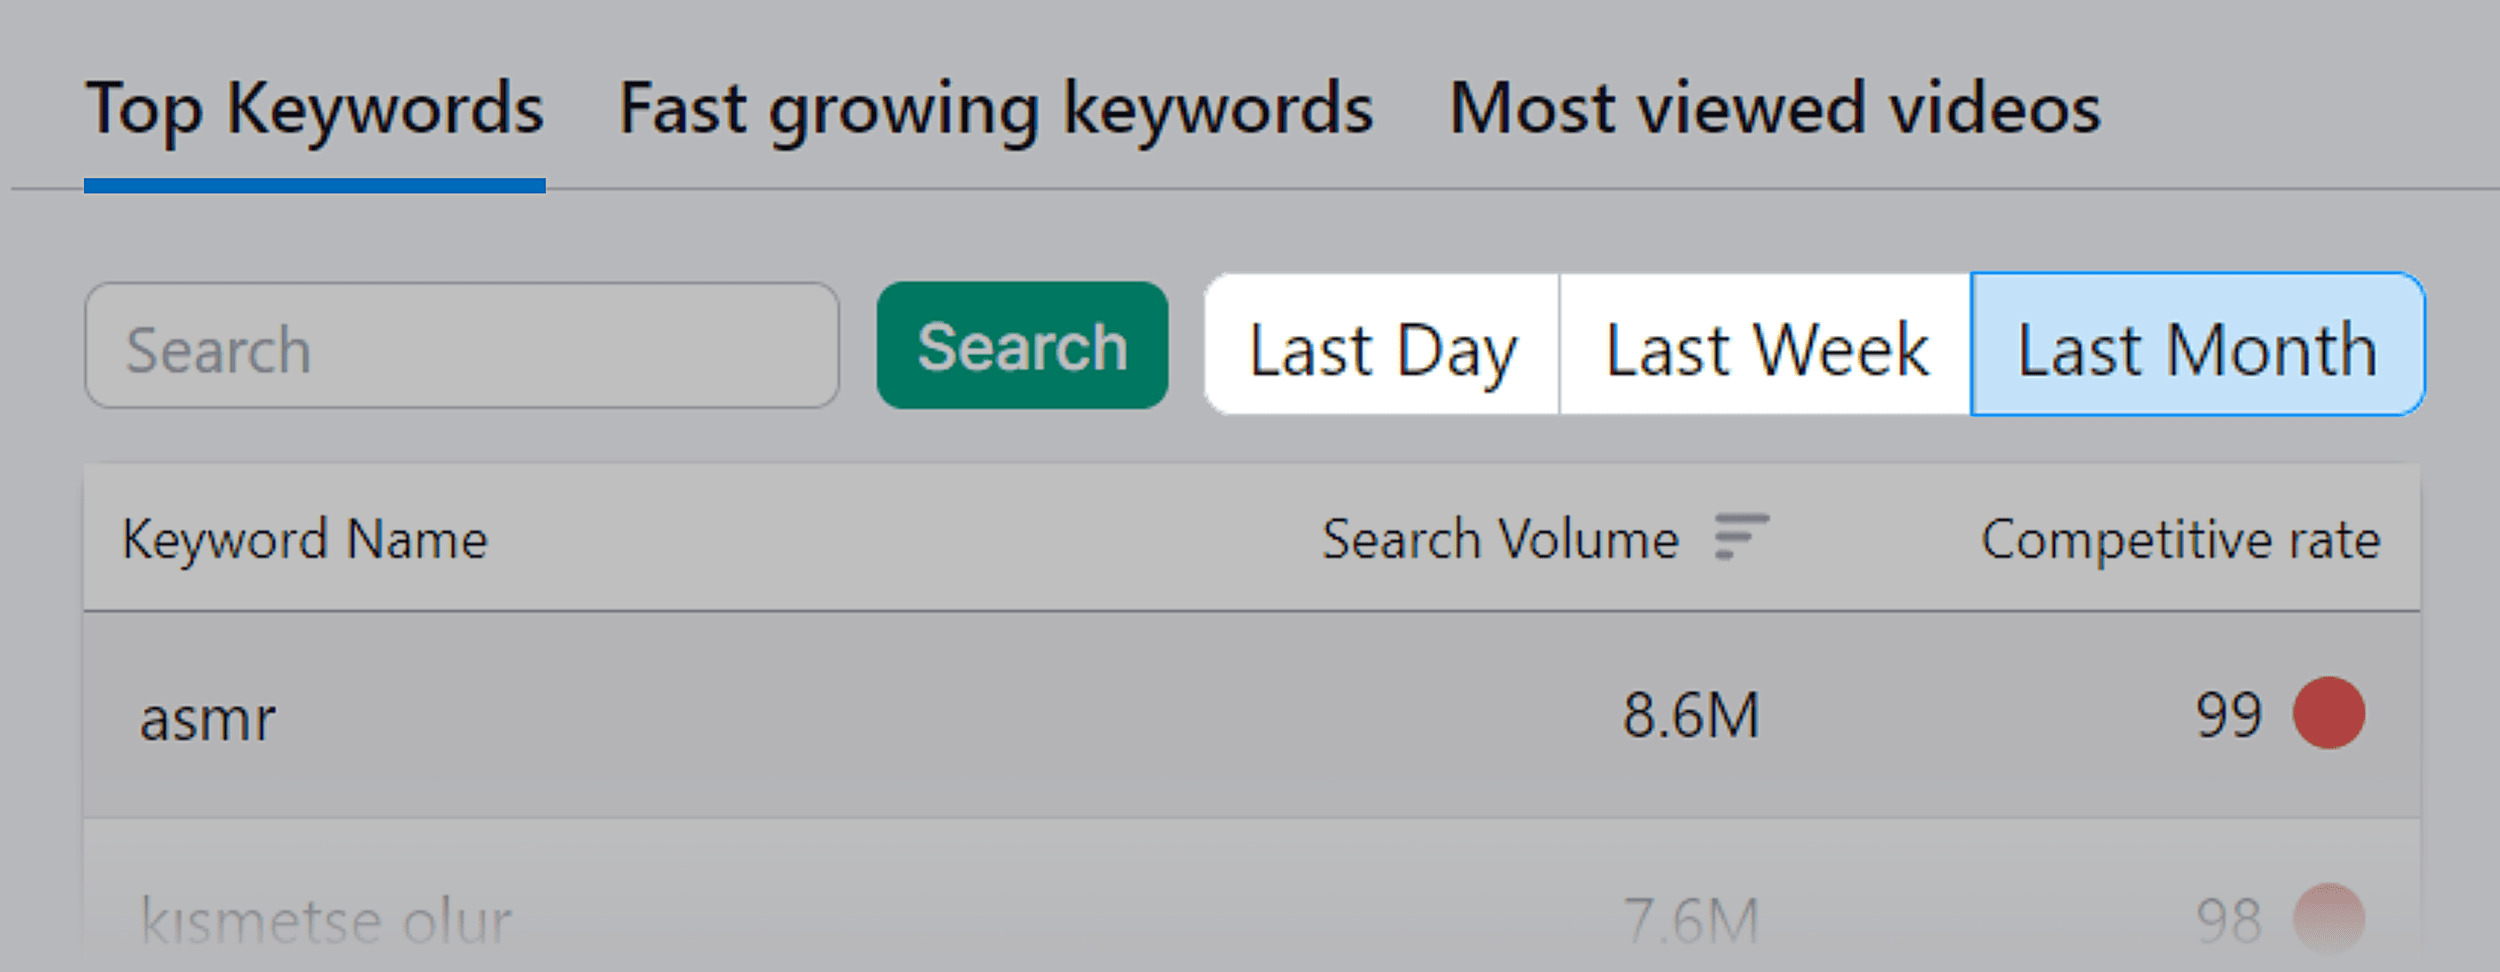
Task: Select the Last Day time filter
Action: [1384, 349]
